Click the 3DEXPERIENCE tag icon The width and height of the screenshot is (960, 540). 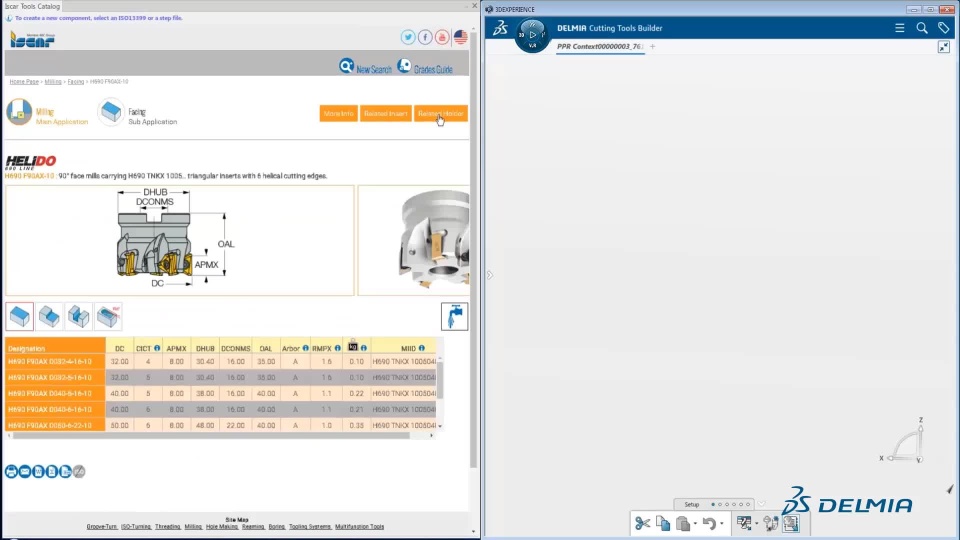pyautogui.click(x=943, y=28)
